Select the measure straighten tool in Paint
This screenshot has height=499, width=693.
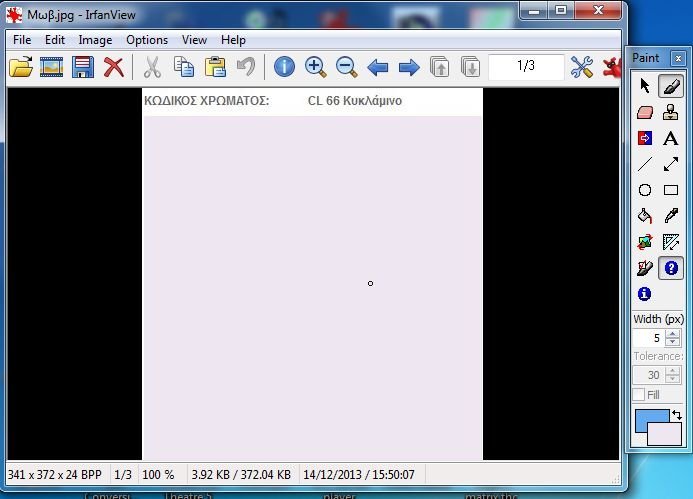671,242
